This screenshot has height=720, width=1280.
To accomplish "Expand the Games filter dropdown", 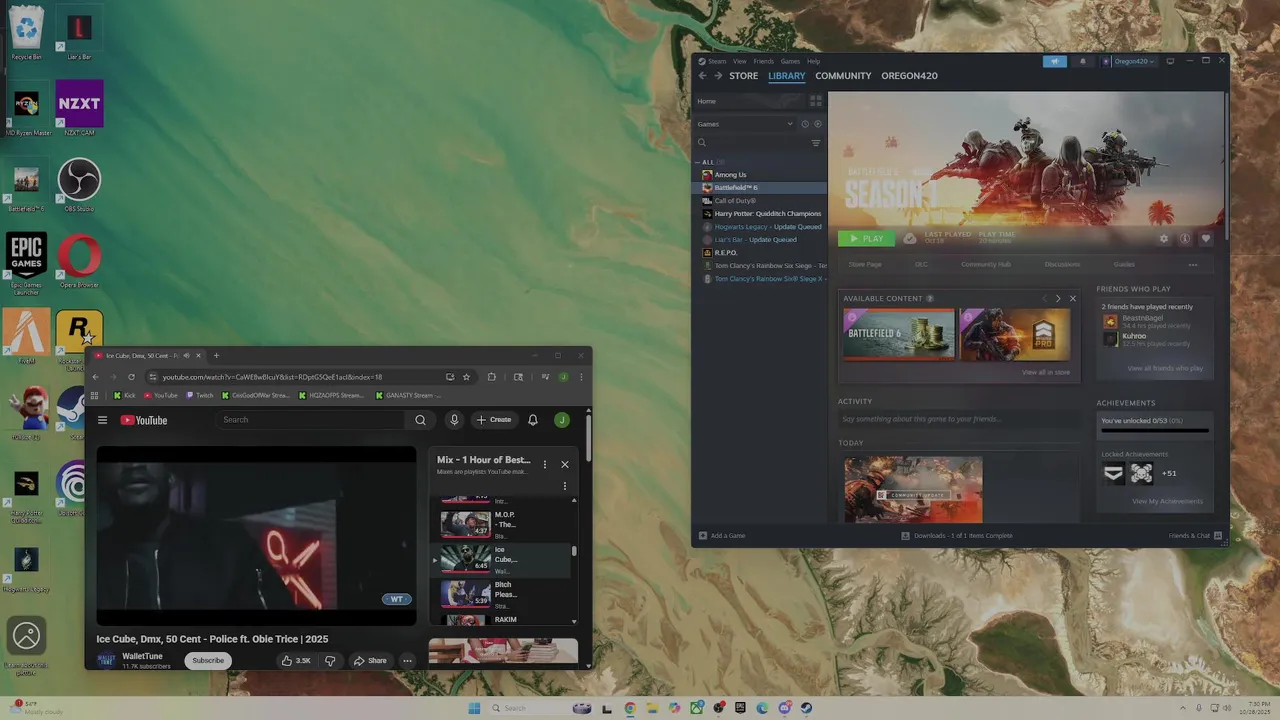I will pos(745,124).
